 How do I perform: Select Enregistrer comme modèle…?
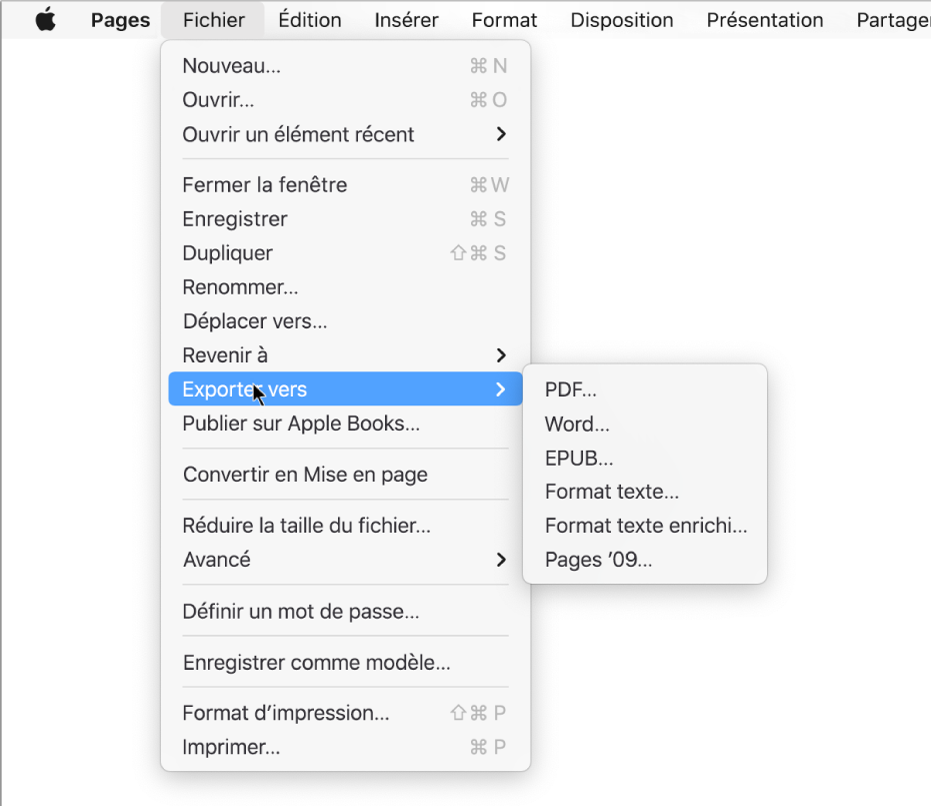pyautogui.click(x=345, y=662)
